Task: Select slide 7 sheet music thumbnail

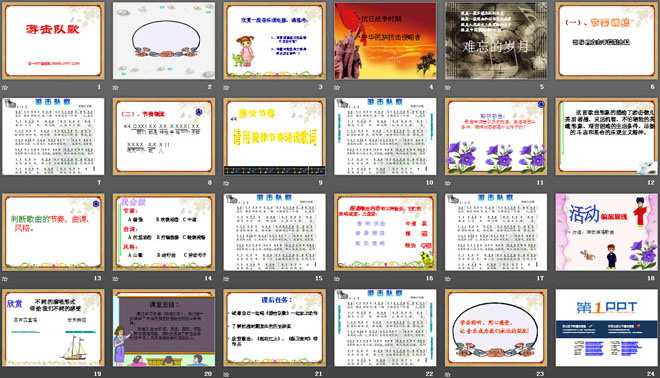Action: pos(53,136)
